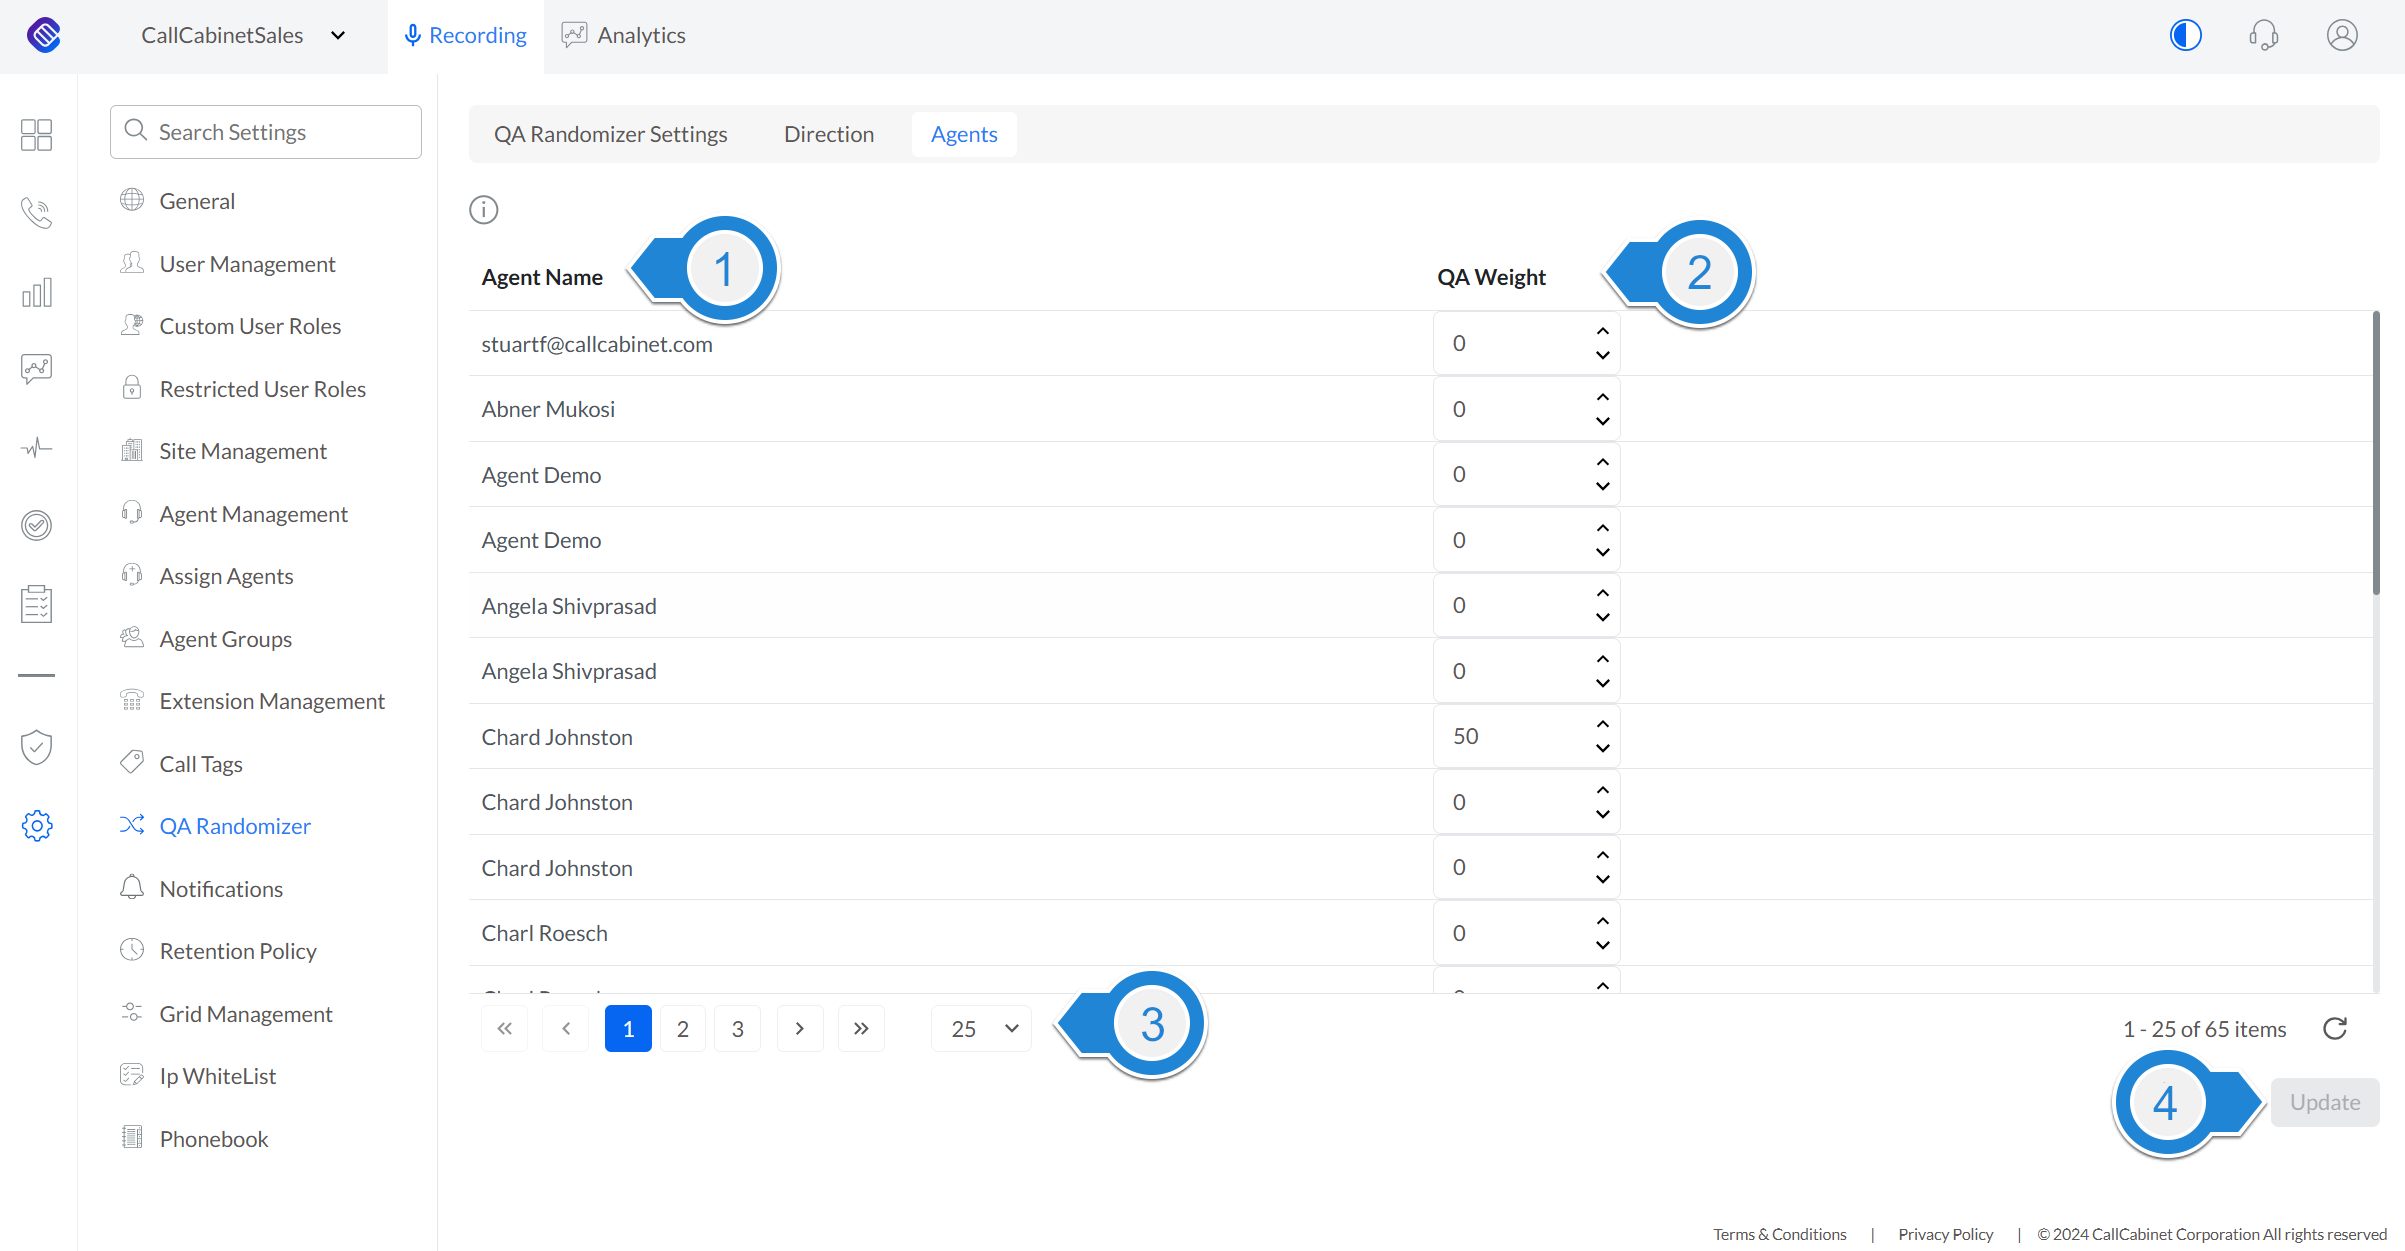Go to page 2 of agents
2405x1251 pixels.
coord(683,1029)
